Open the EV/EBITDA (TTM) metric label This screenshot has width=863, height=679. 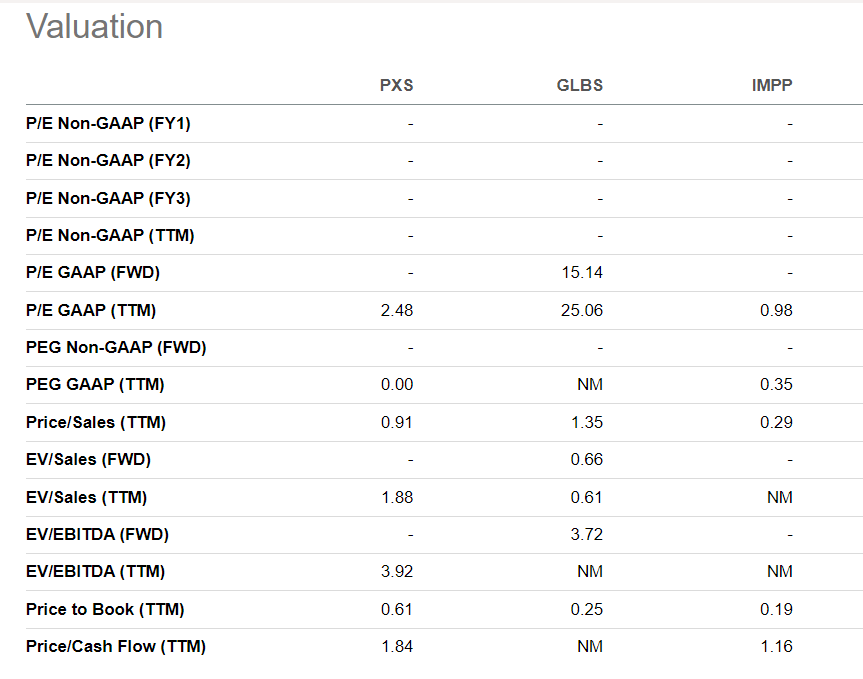96,572
